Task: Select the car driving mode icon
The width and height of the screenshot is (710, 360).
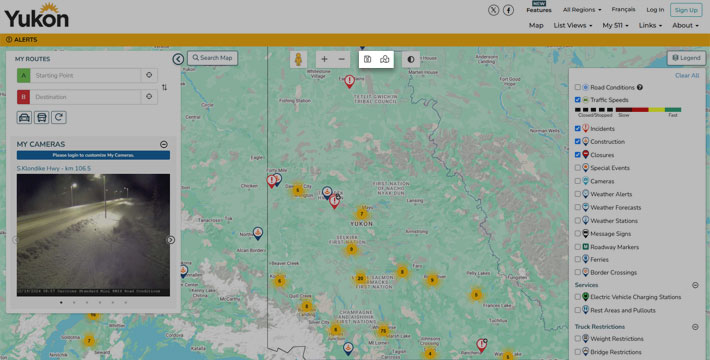Action: click(24, 118)
